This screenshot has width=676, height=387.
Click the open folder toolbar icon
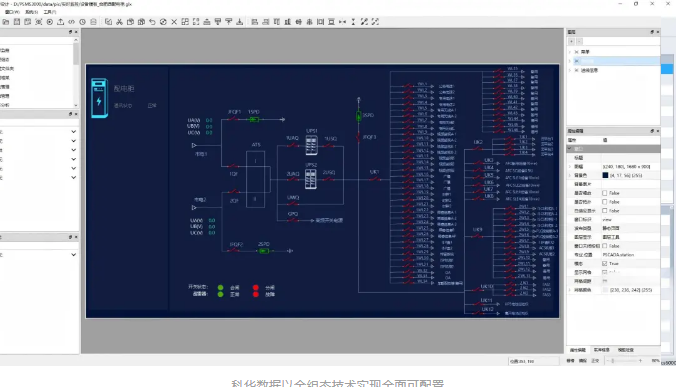pyautogui.click(x=6, y=22)
